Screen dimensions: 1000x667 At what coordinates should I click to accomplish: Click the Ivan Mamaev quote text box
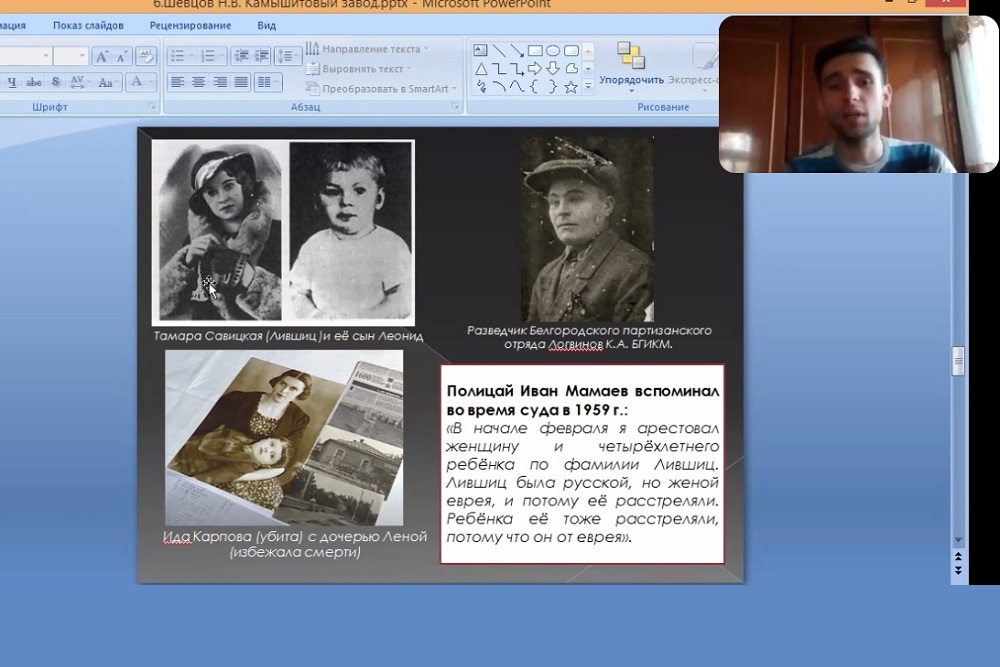click(582, 463)
